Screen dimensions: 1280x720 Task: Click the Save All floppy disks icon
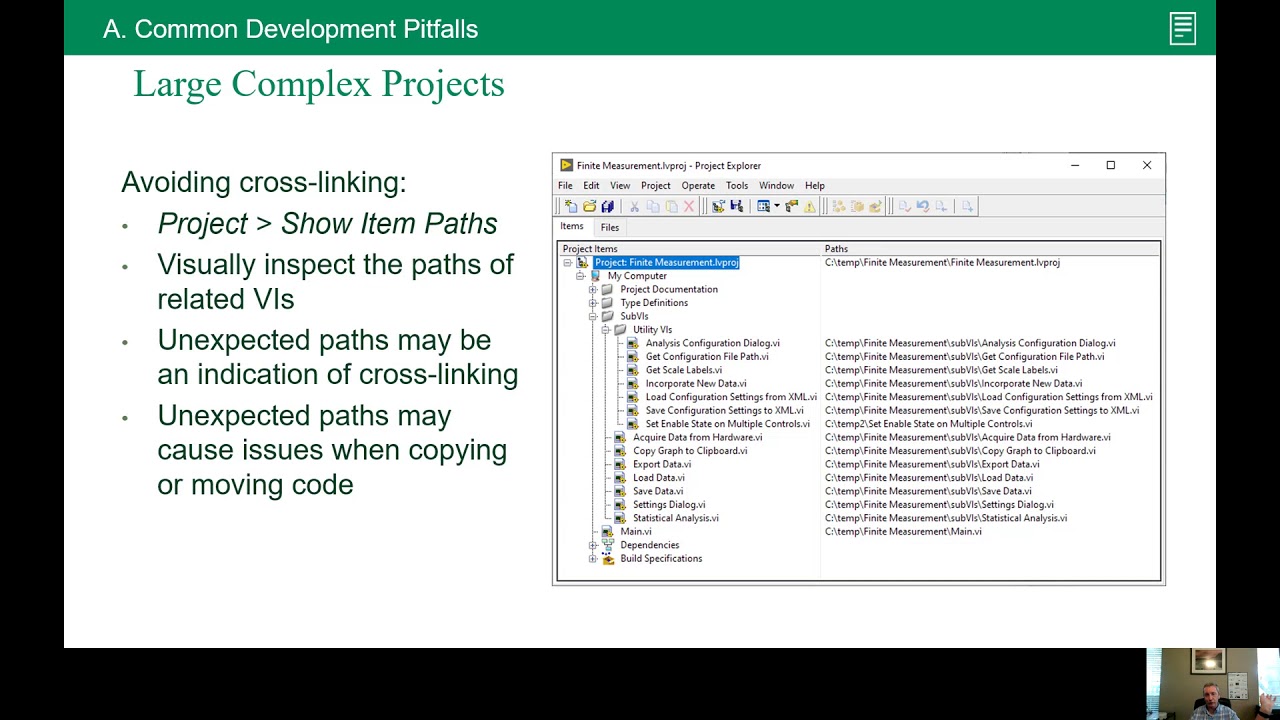607,206
